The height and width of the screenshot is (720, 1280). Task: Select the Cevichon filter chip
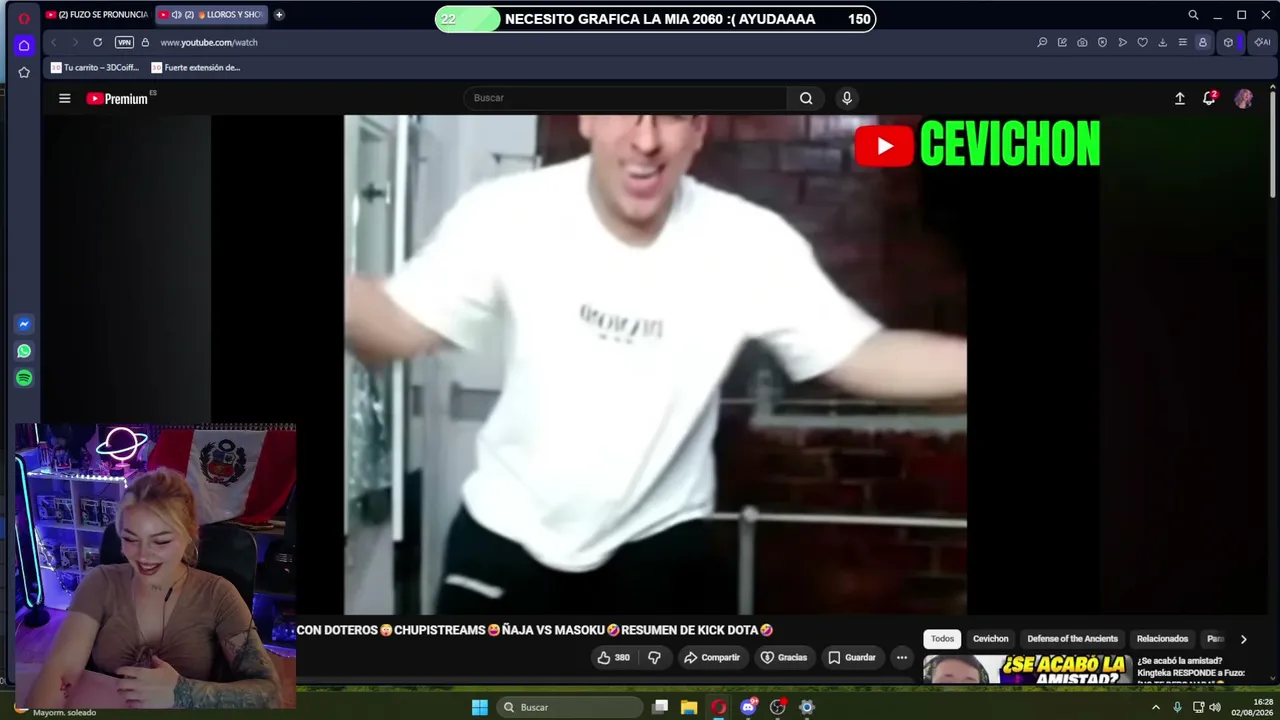(991, 639)
